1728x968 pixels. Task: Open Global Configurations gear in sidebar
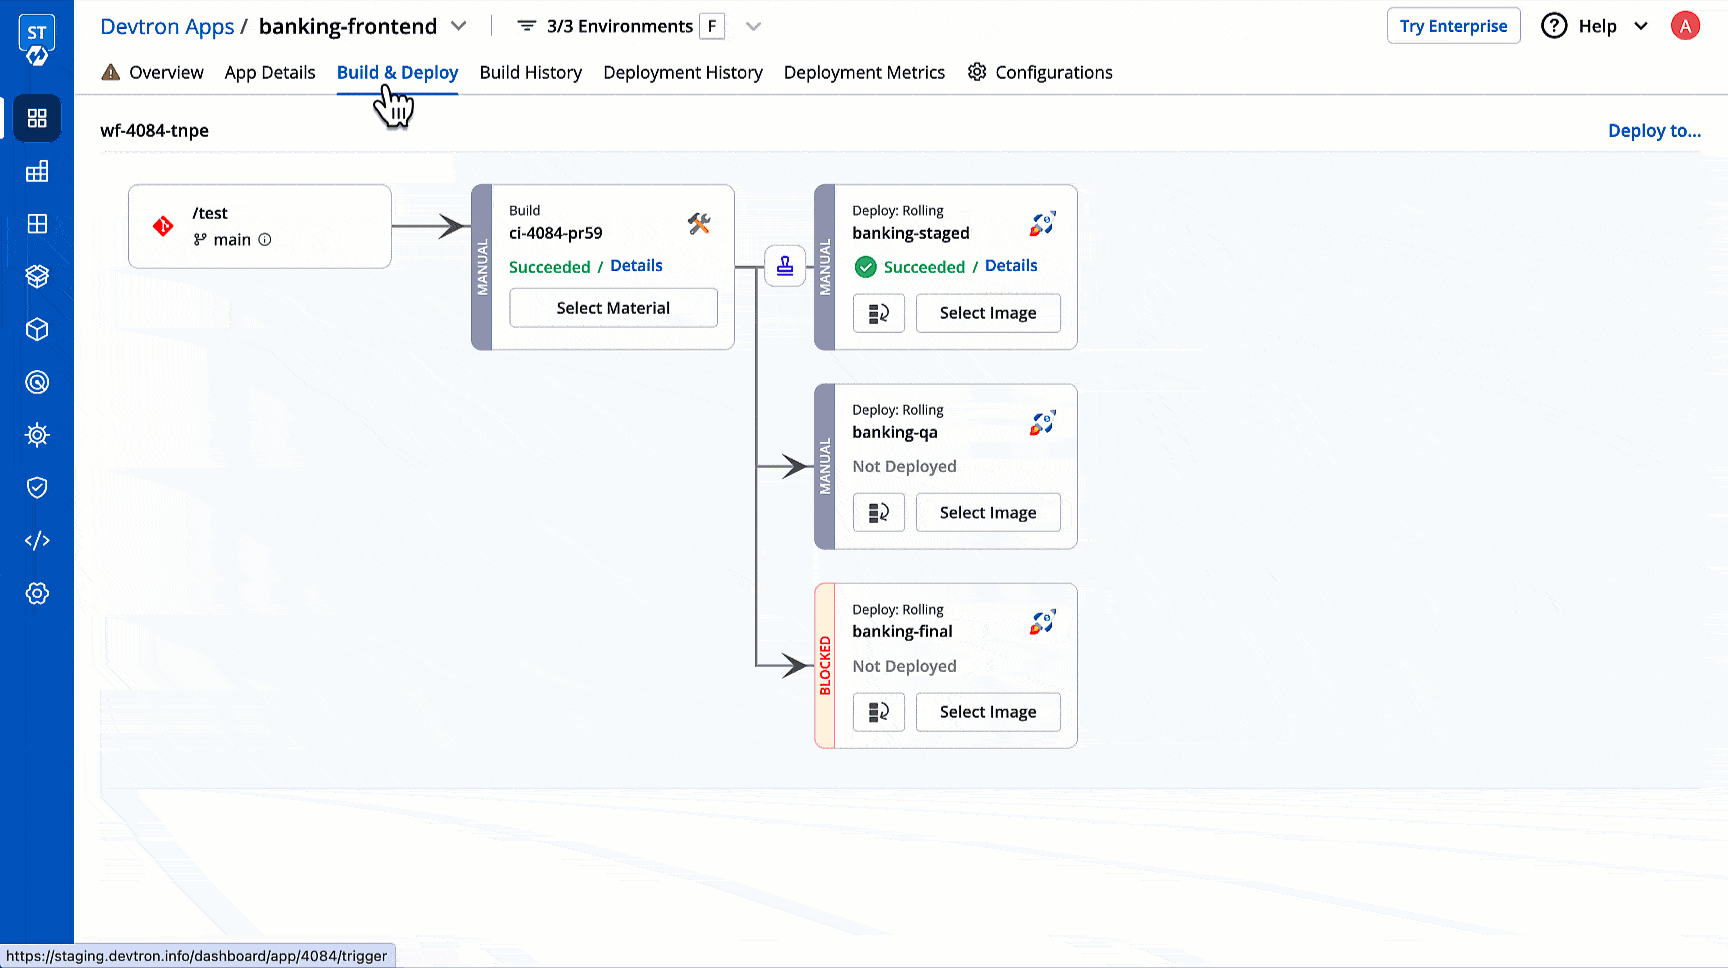click(x=37, y=593)
